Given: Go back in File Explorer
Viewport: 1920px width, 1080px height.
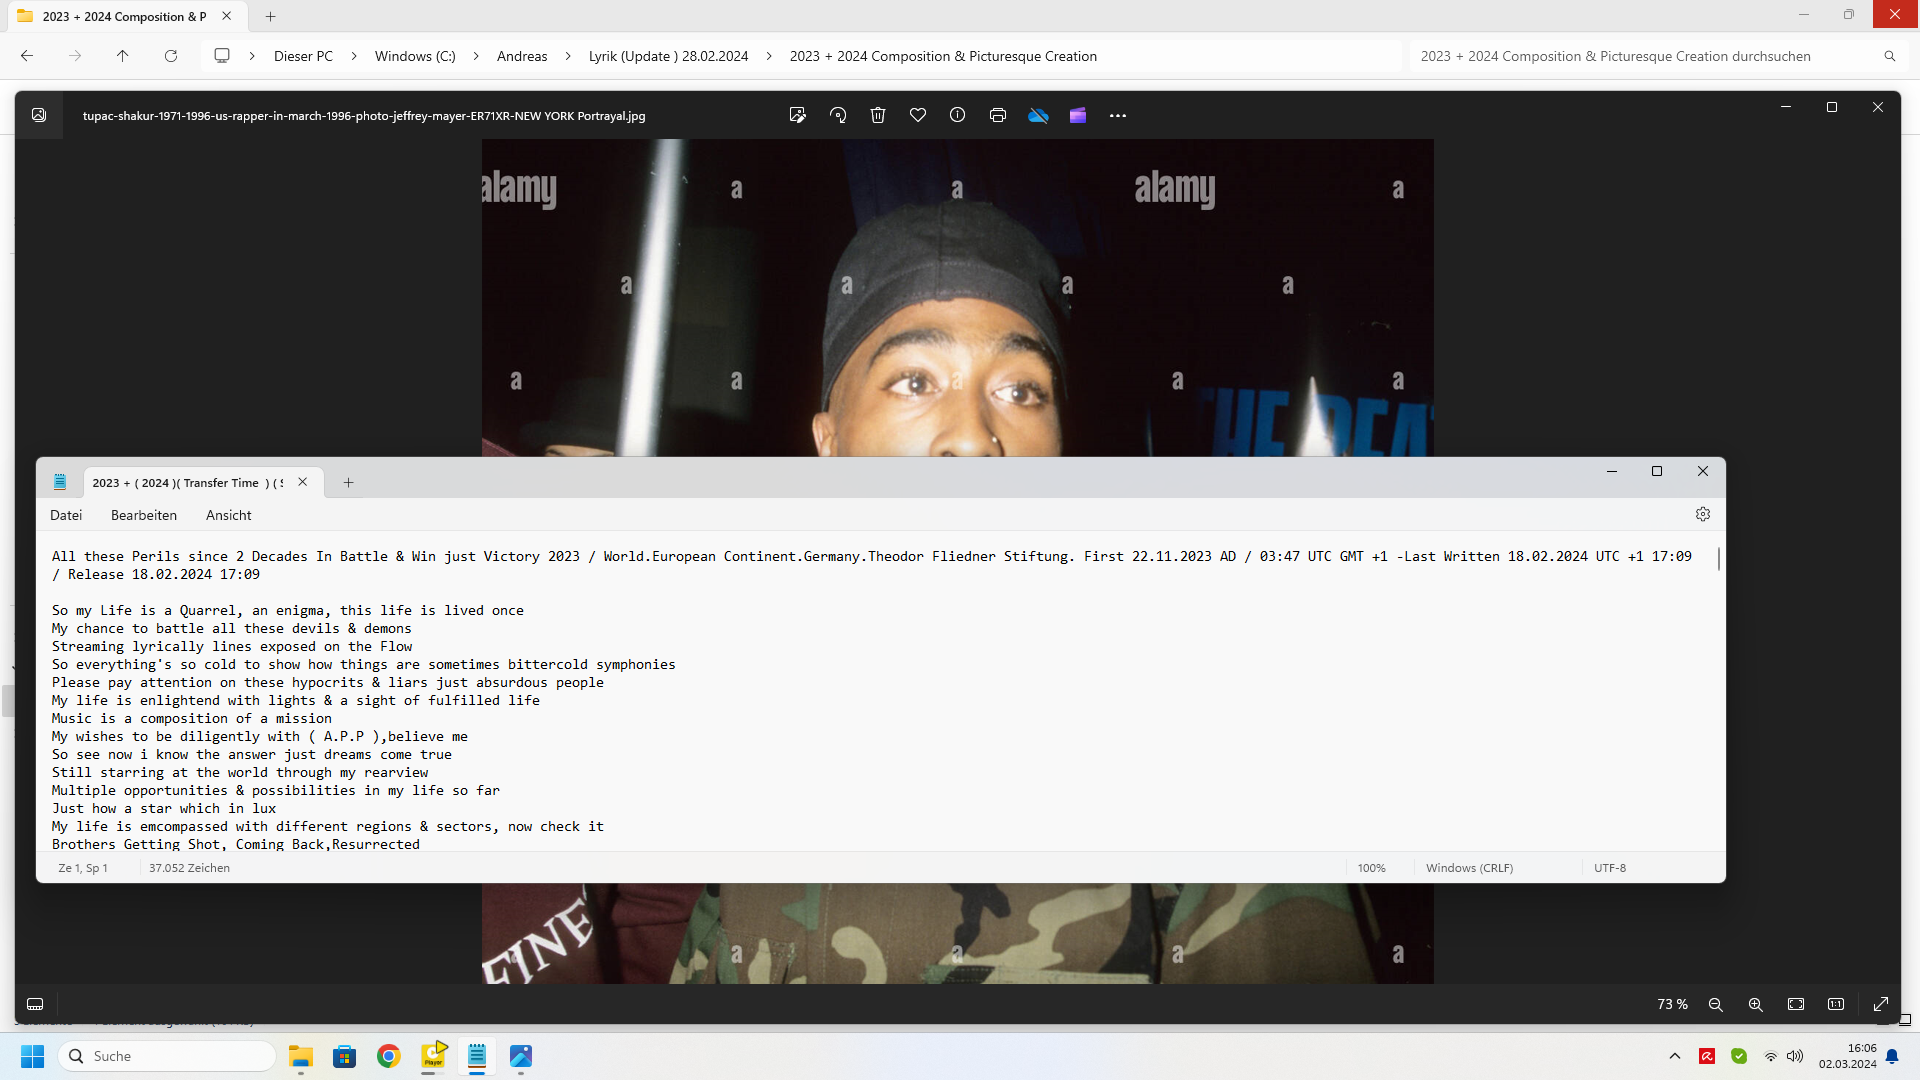Looking at the screenshot, I should point(27,56).
